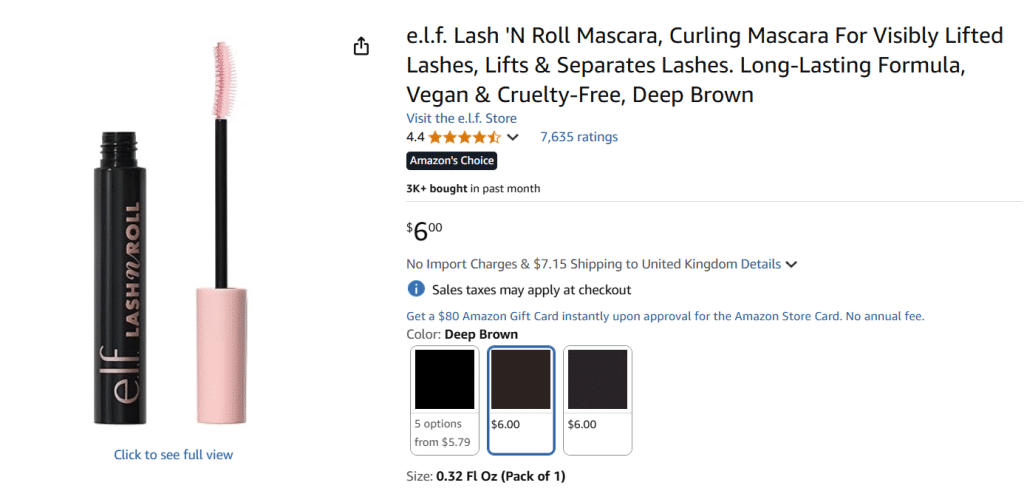The image size is (1024, 494).
Task: Click the Amazon's Choice badge
Action: [451, 160]
